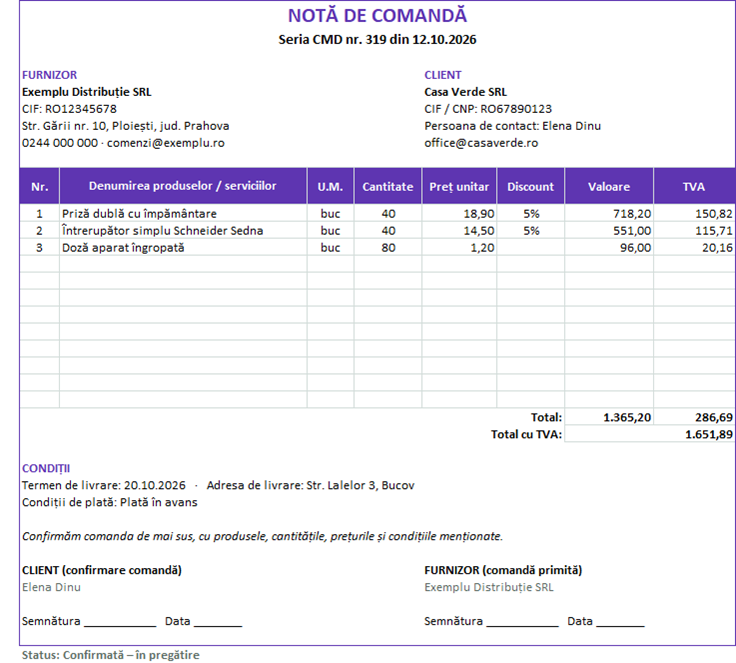The height and width of the screenshot is (663, 736).
Task: Select the 'Preț unitar' column header
Action: click(459, 186)
